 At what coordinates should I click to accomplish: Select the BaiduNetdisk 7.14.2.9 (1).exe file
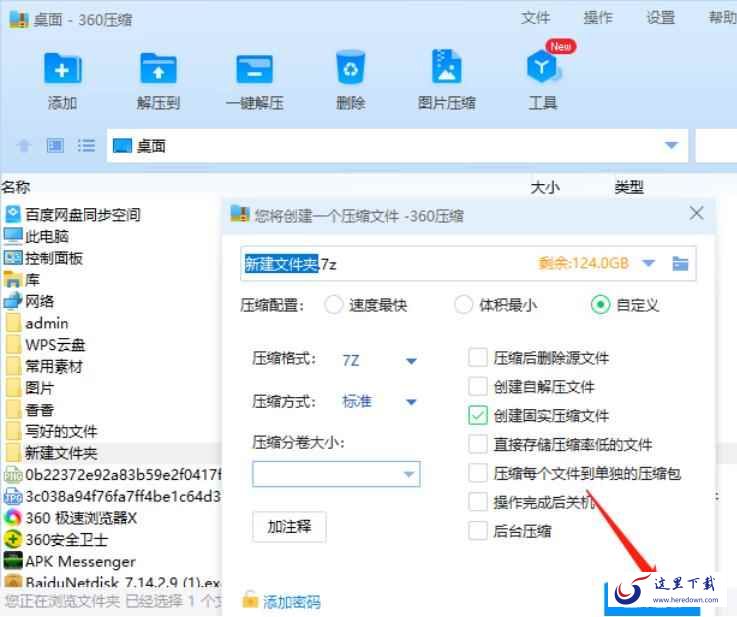(110, 582)
